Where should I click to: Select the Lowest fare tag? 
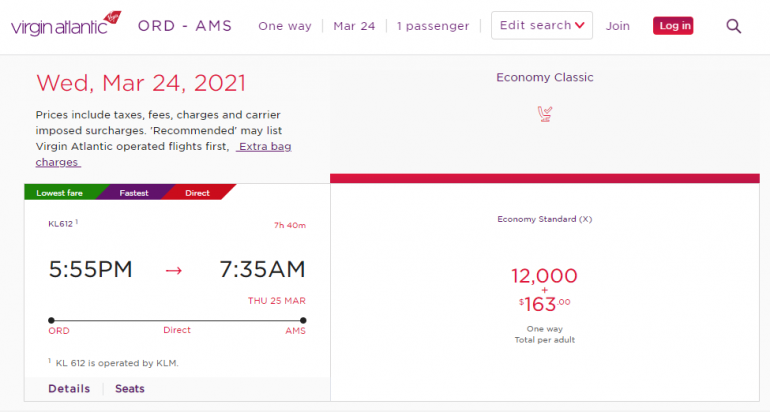pos(60,193)
